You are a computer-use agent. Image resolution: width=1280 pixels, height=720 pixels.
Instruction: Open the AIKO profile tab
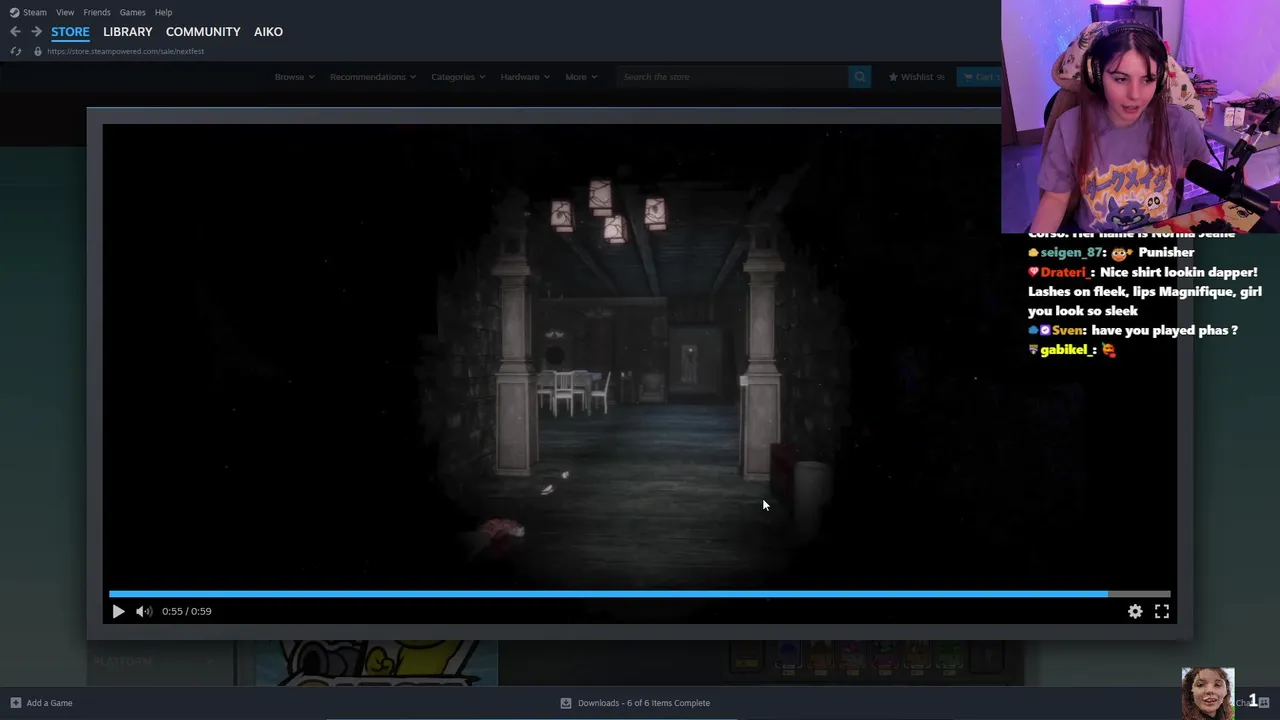click(268, 32)
